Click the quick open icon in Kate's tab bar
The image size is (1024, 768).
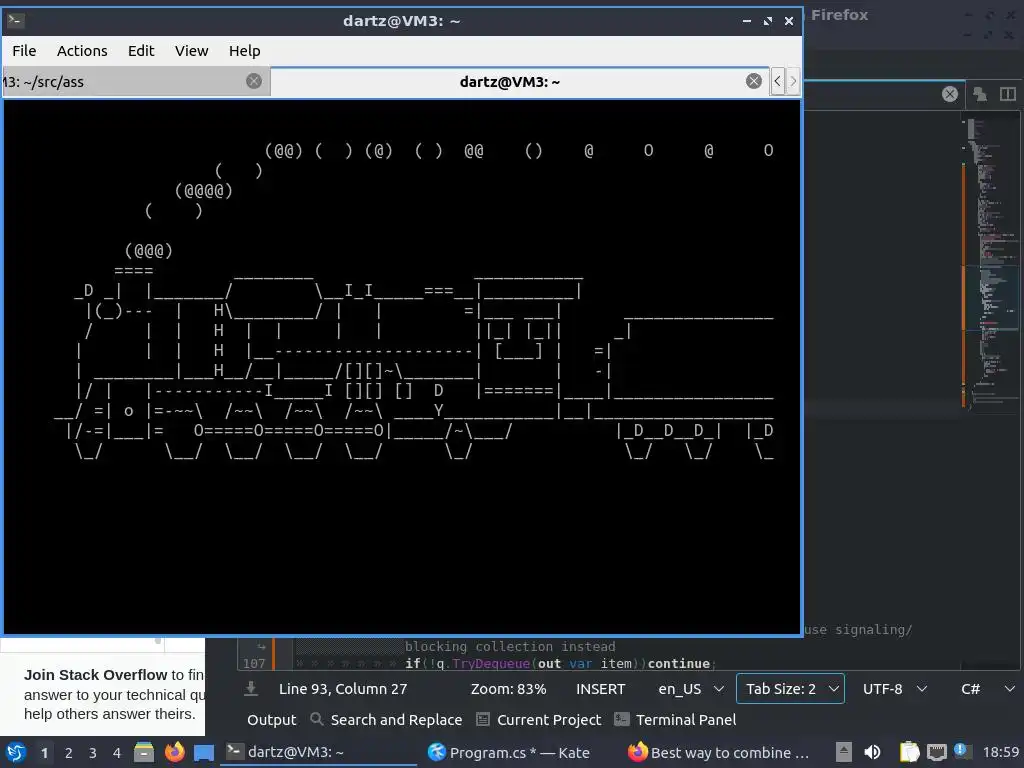pos(980,94)
